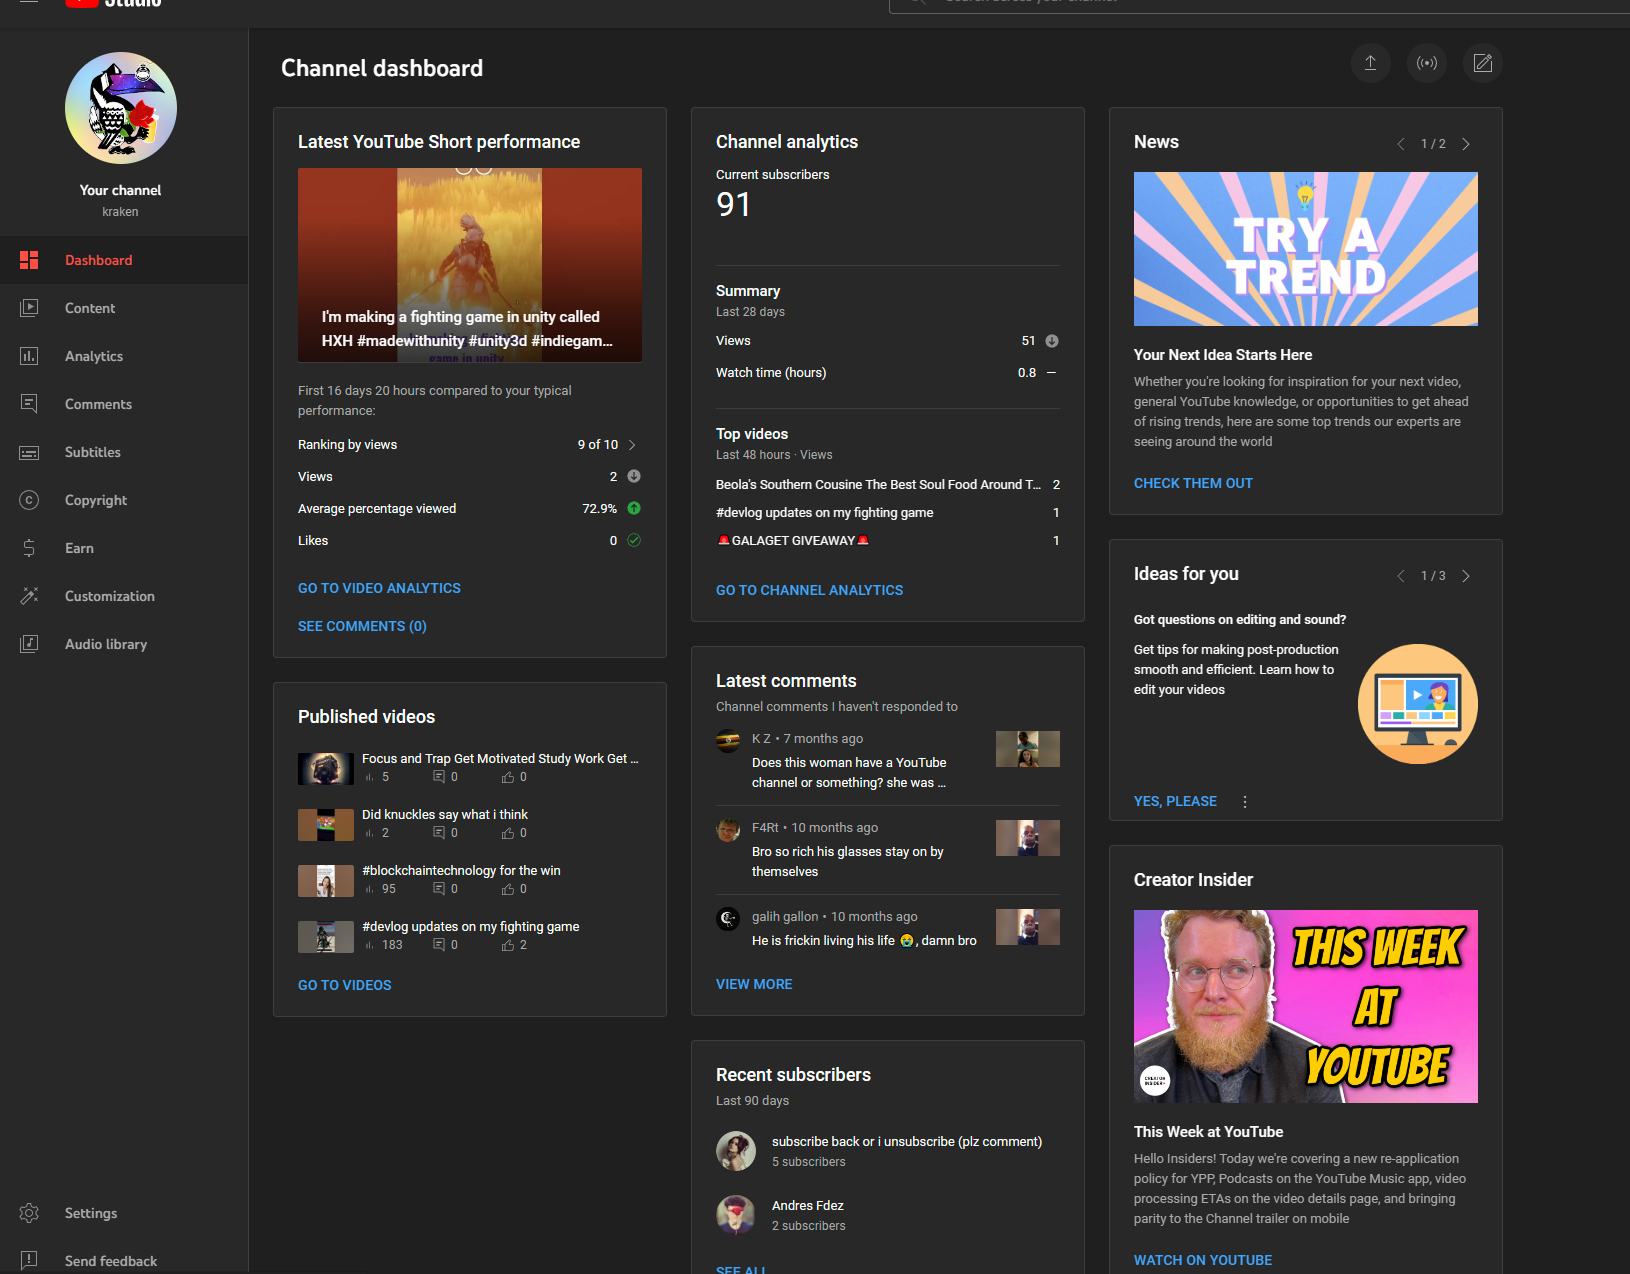Open Go to video analytics link
1630x1274 pixels.
[379, 588]
